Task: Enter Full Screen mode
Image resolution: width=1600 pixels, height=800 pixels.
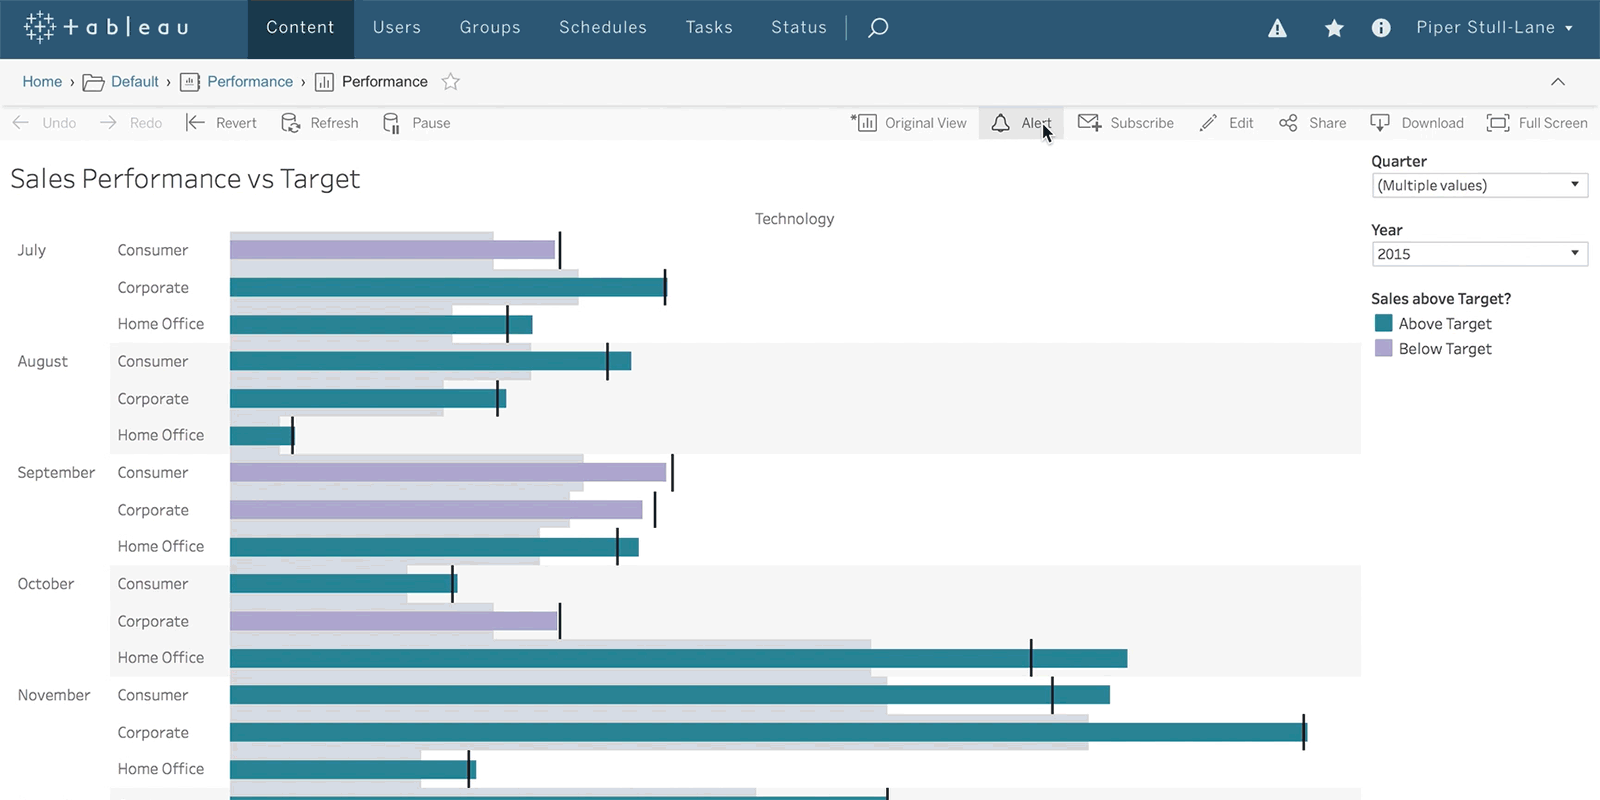Action: [x=1537, y=123]
